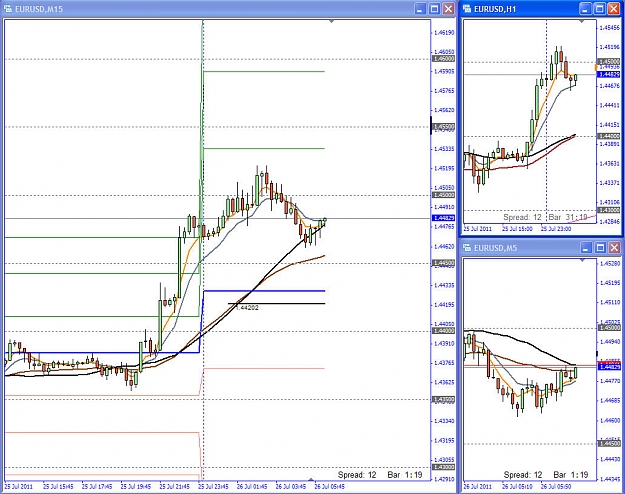Click the 26 Jul 05:50 label on M5 time axis
This screenshot has width=625, height=494.
[556, 486]
